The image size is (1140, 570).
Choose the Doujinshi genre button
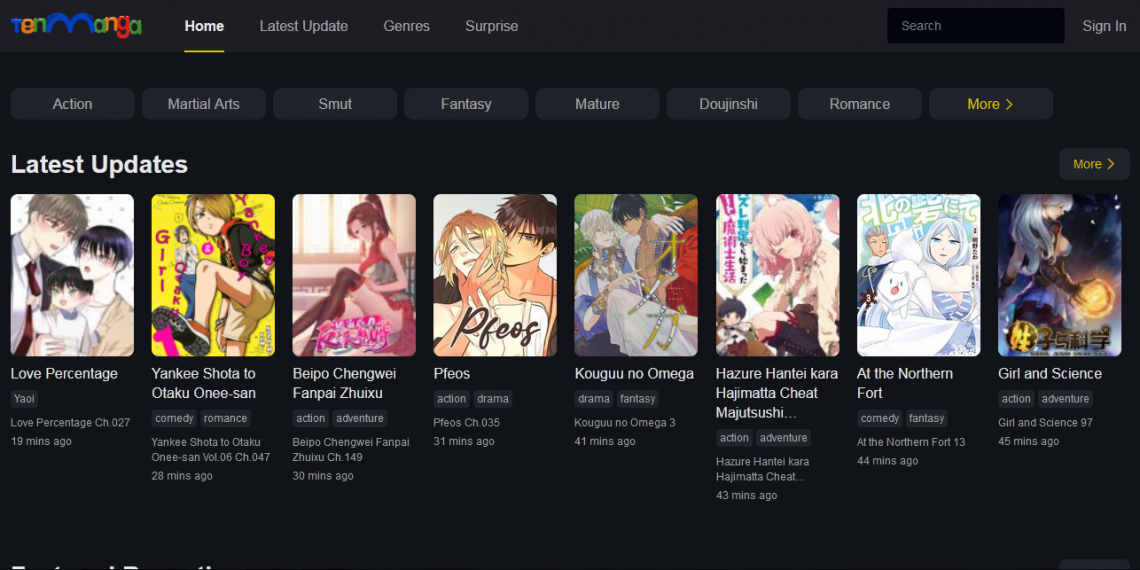[728, 104]
